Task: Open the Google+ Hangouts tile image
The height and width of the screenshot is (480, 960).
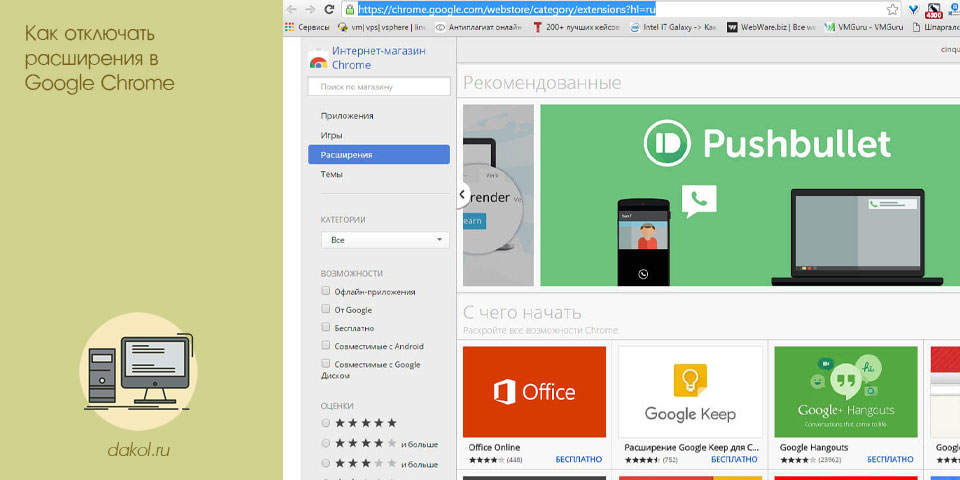Action: 846,392
